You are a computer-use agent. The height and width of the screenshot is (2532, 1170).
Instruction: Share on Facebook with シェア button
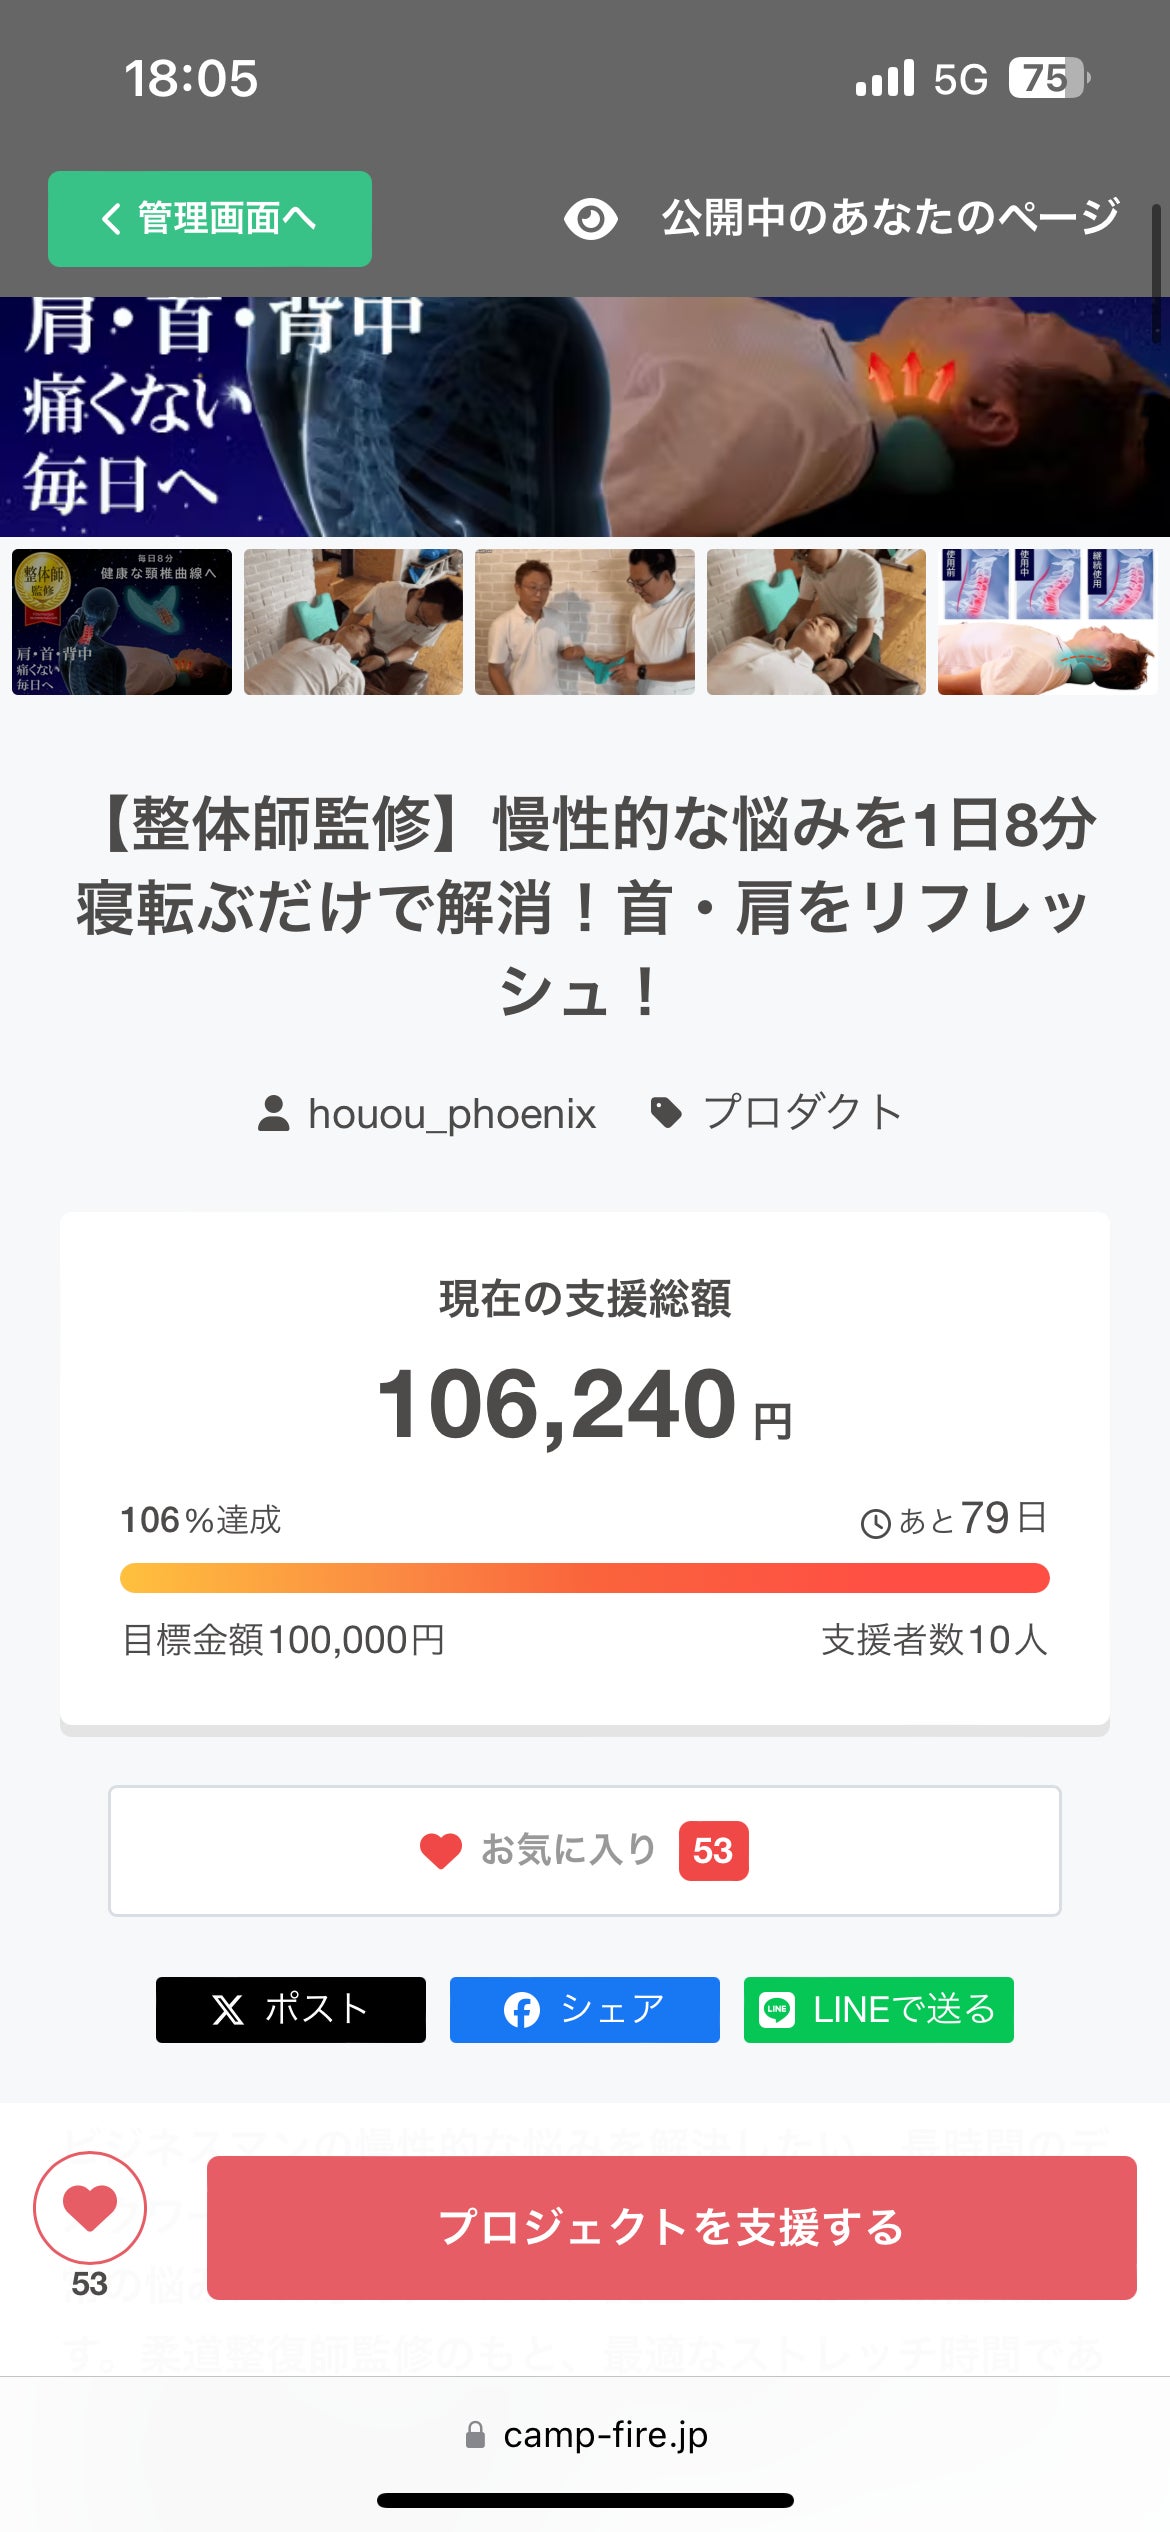pyautogui.click(x=584, y=2009)
